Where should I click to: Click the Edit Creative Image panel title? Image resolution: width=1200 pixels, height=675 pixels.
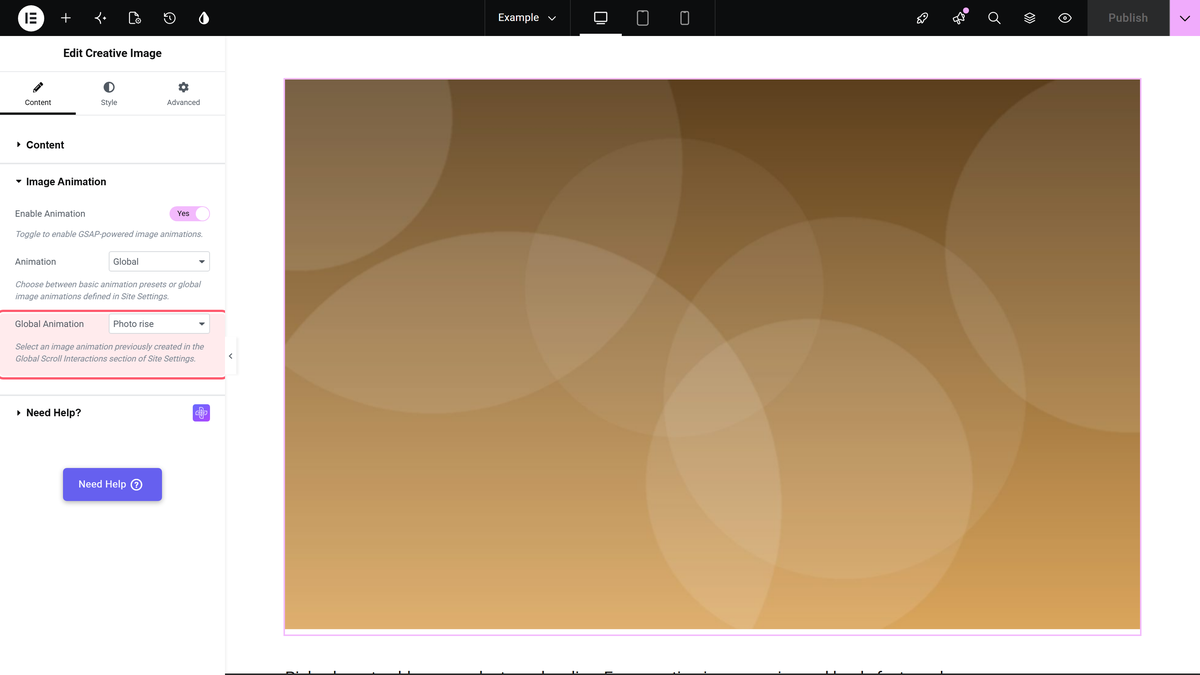(112, 53)
